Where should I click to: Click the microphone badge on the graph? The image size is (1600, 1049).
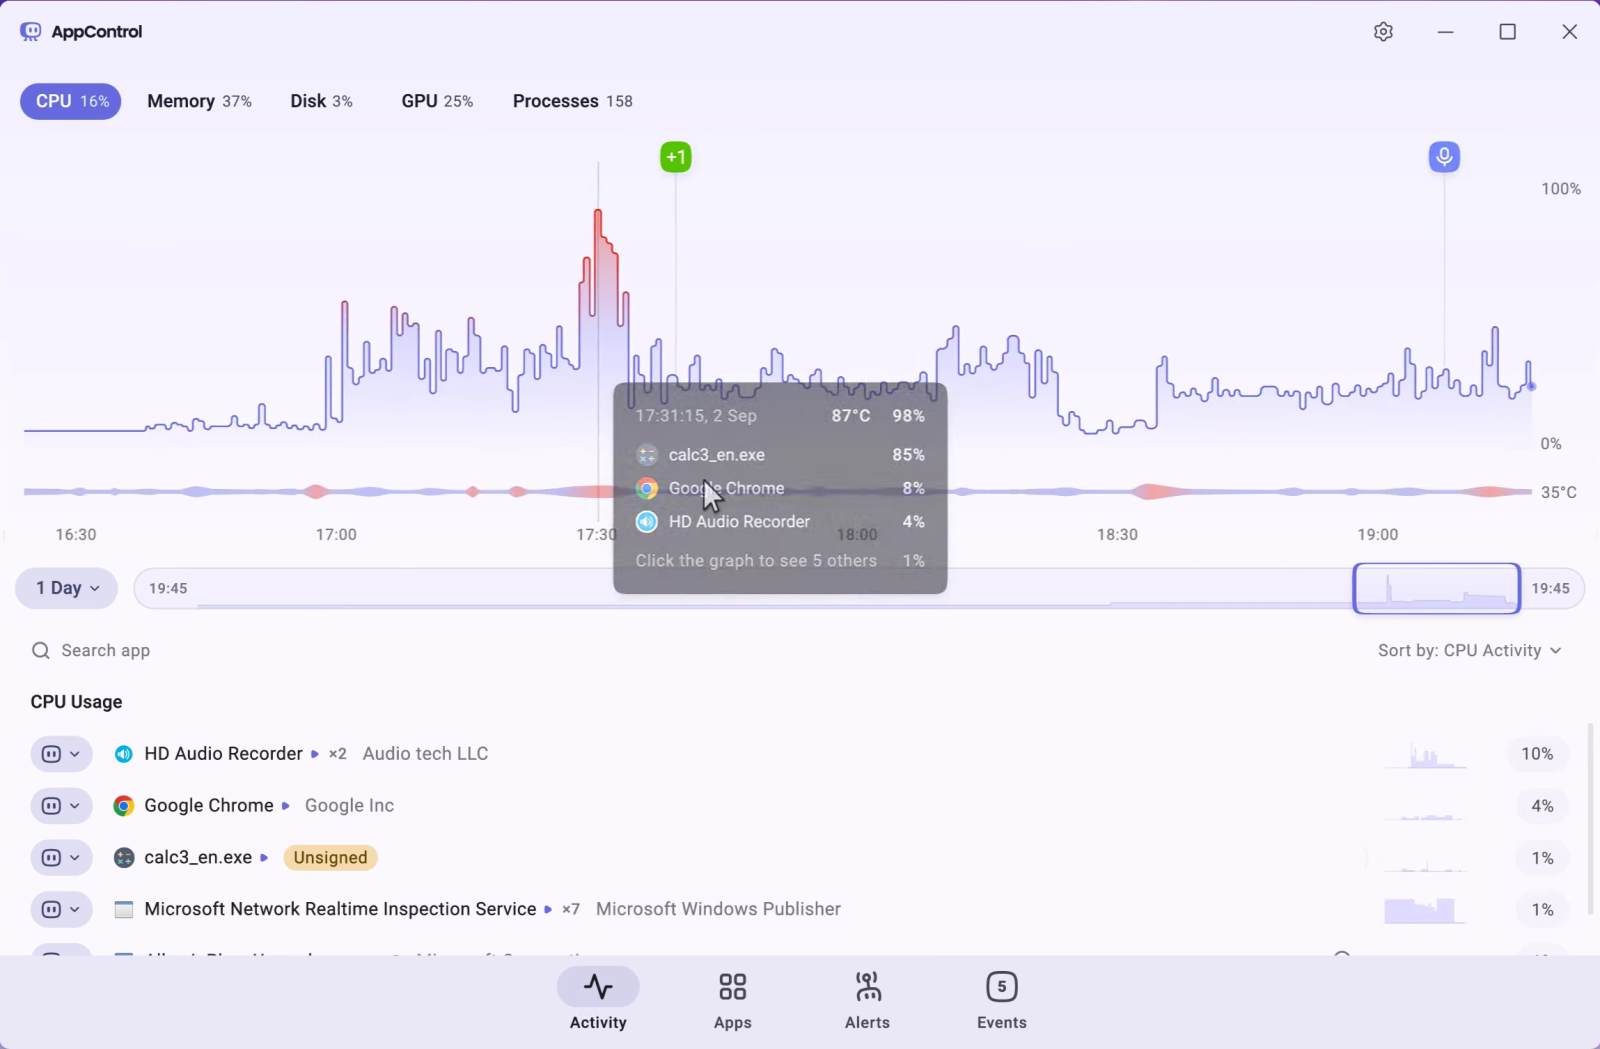coord(1443,156)
